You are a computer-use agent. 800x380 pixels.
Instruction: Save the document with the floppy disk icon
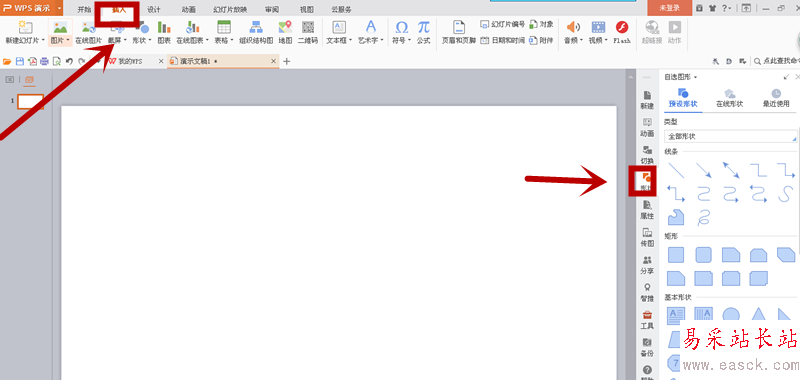tap(20, 62)
